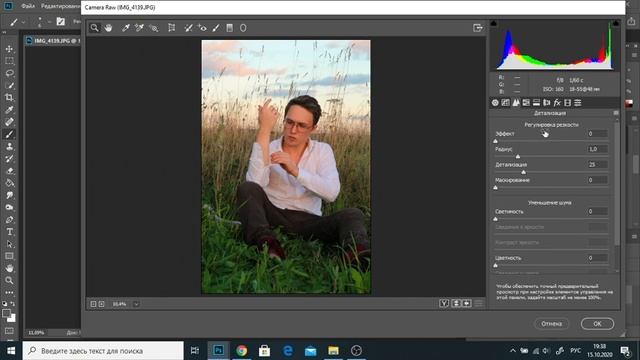Image resolution: width=640 pixels, height=360 pixels.
Task: Select the Zoom tool in Camera Raw toolbar
Action: point(94,28)
